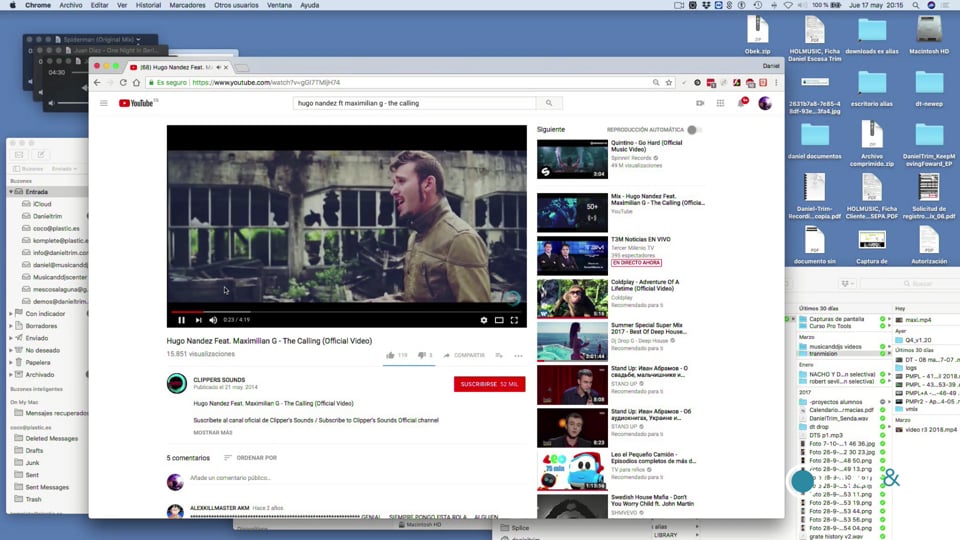
Task: Select iCloud inbox in Mail sidebar
Action: click(42, 204)
